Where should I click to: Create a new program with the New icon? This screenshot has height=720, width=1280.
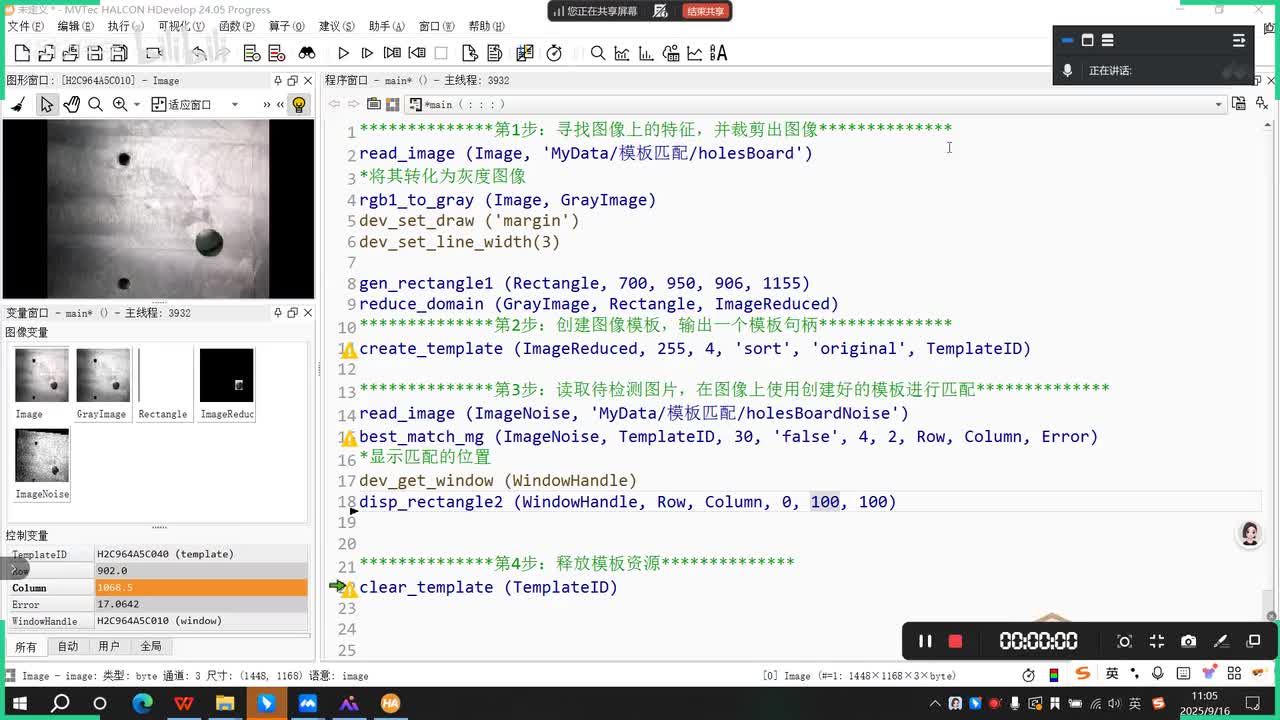22,53
